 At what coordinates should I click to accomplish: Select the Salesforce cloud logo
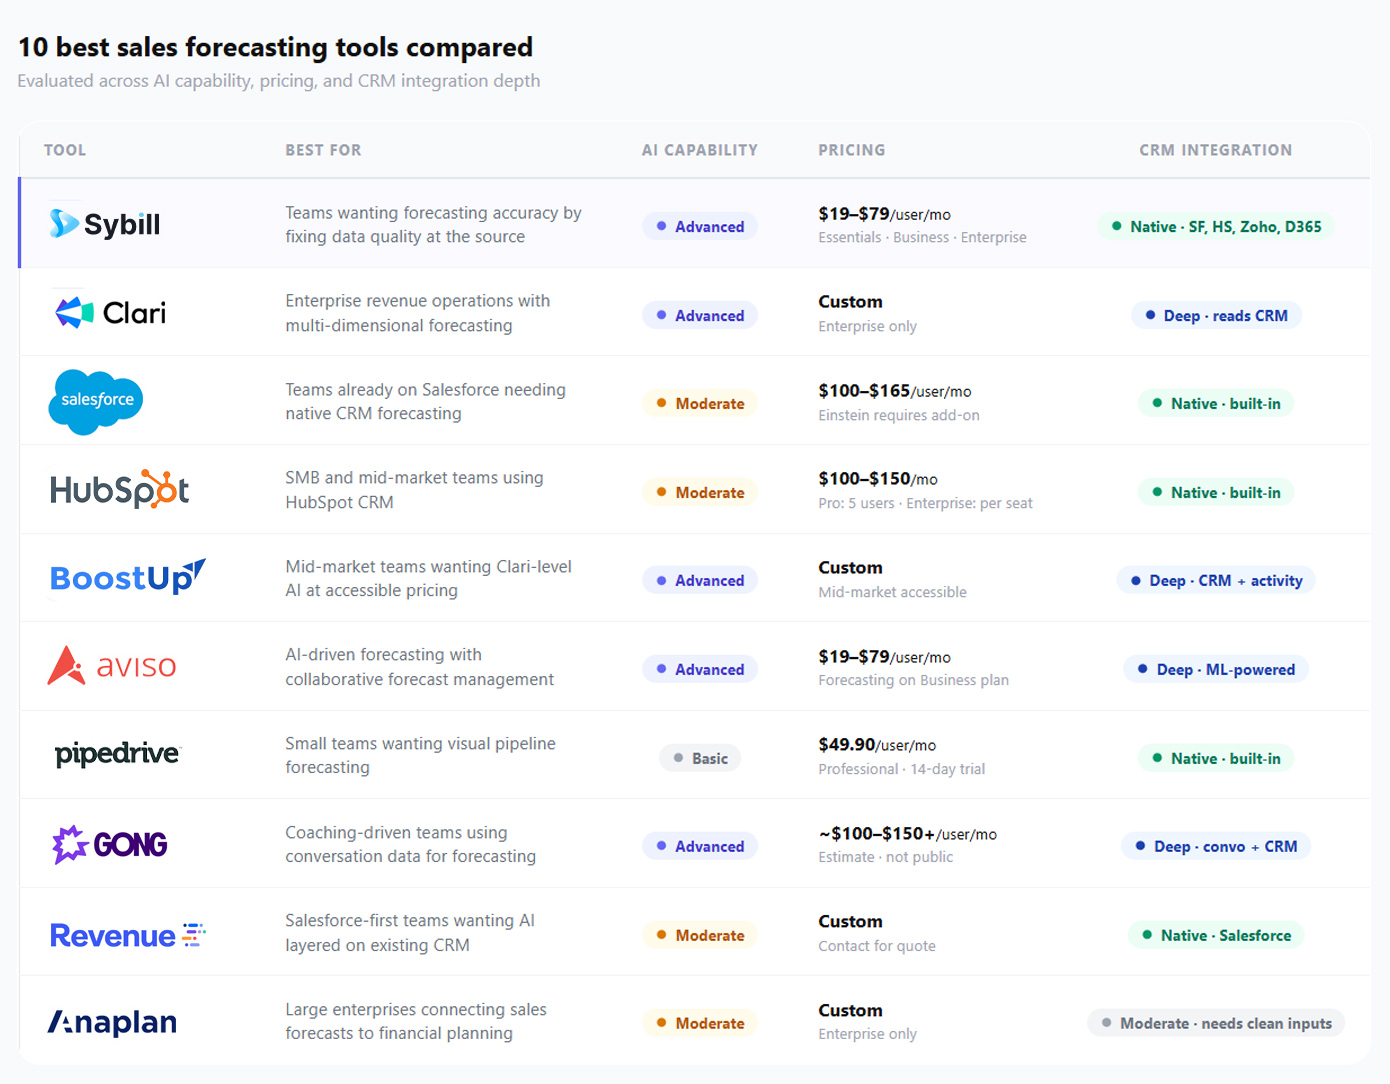[x=96, y=401]
